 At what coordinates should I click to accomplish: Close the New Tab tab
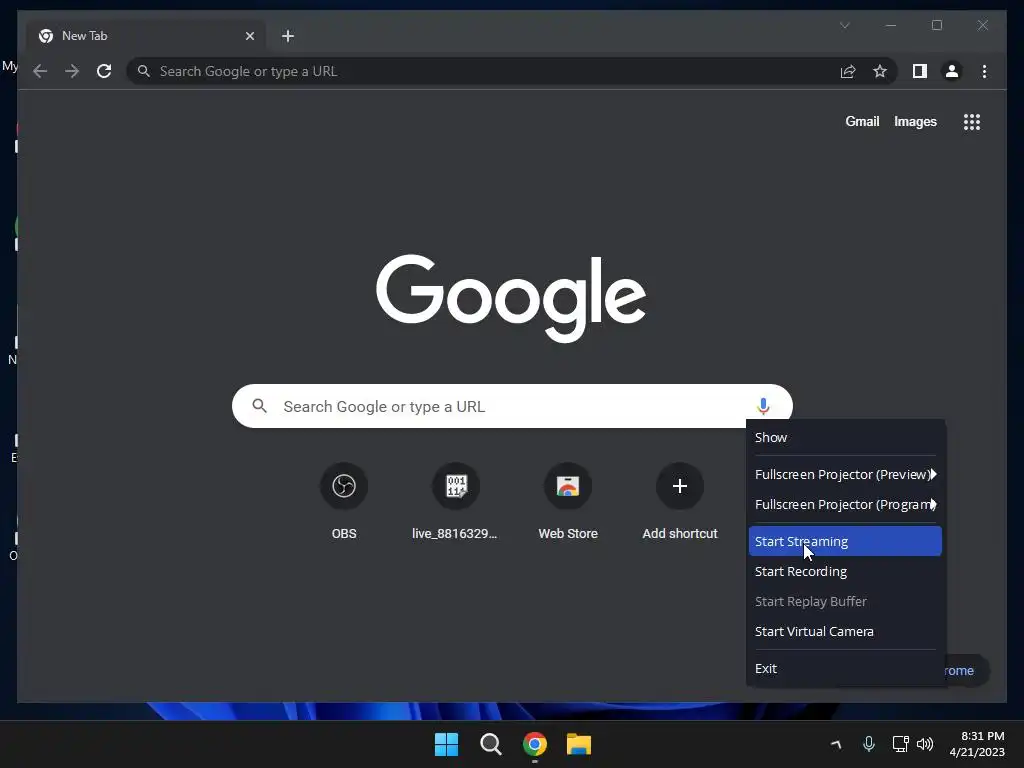249,36
